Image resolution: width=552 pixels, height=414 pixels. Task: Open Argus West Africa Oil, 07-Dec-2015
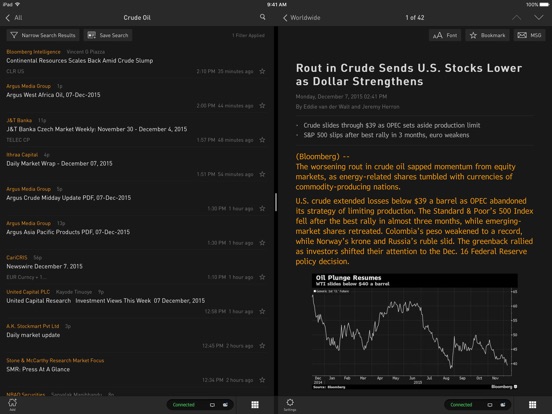point(53,95)
